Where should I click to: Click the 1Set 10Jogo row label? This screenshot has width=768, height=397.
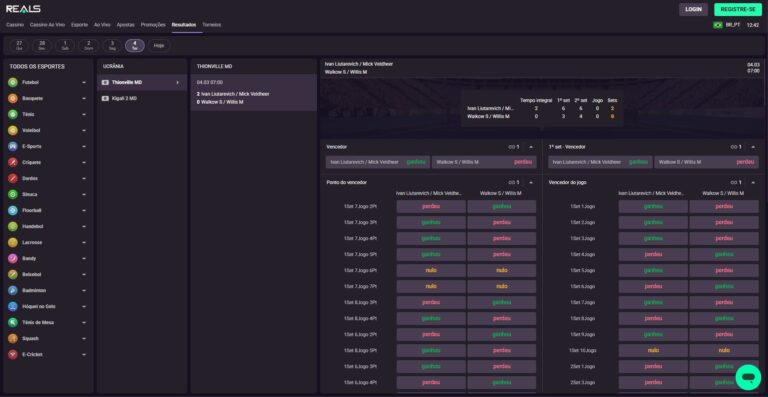582,350
